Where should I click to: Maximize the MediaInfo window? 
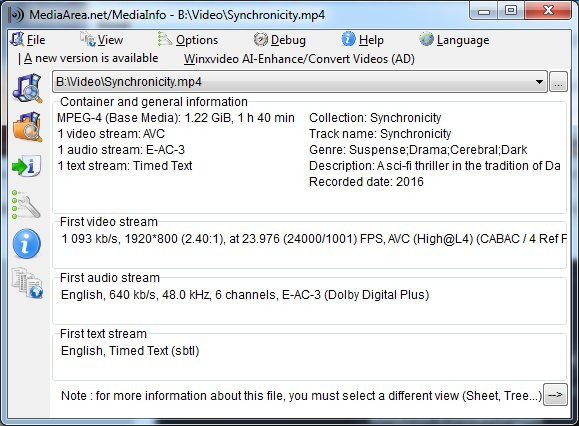click(x=511, y=10)
